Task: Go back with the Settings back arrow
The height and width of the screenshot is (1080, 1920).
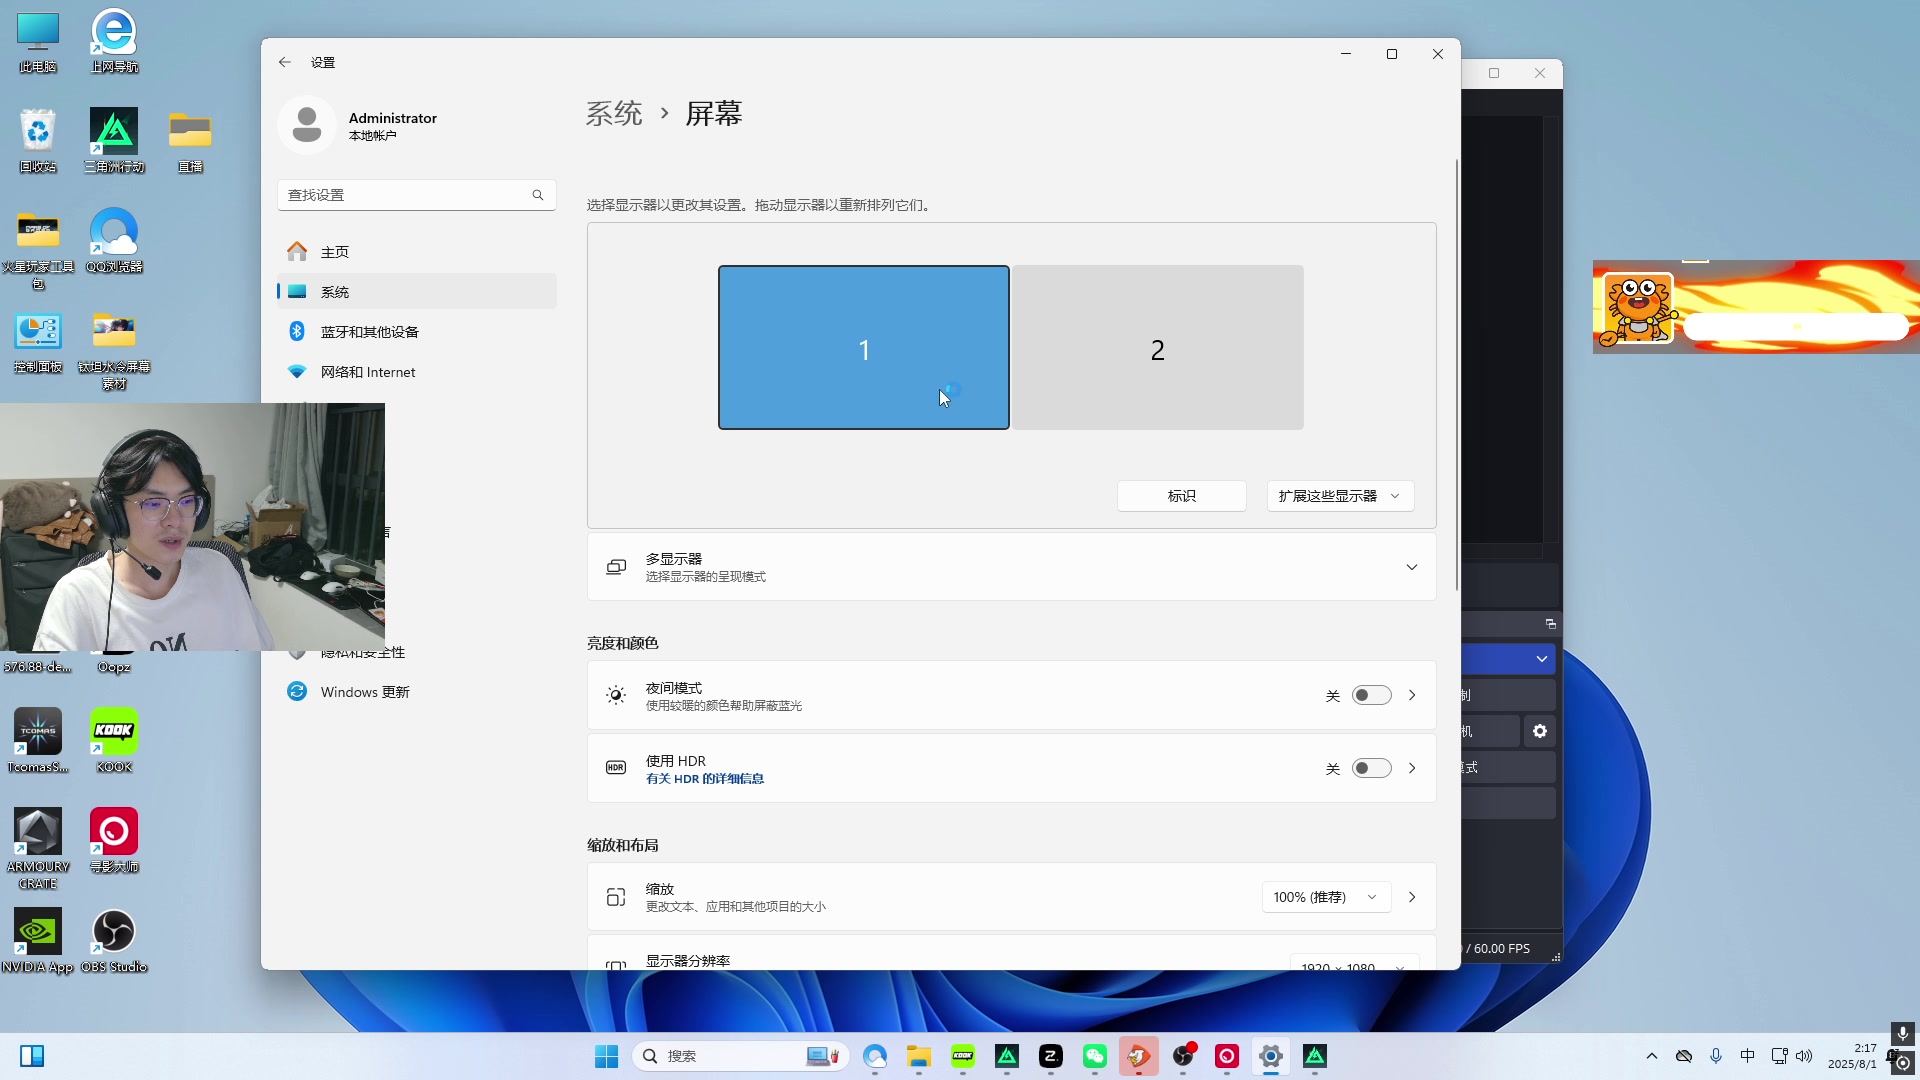Action: pyautogui.click(x=285, y=62)
